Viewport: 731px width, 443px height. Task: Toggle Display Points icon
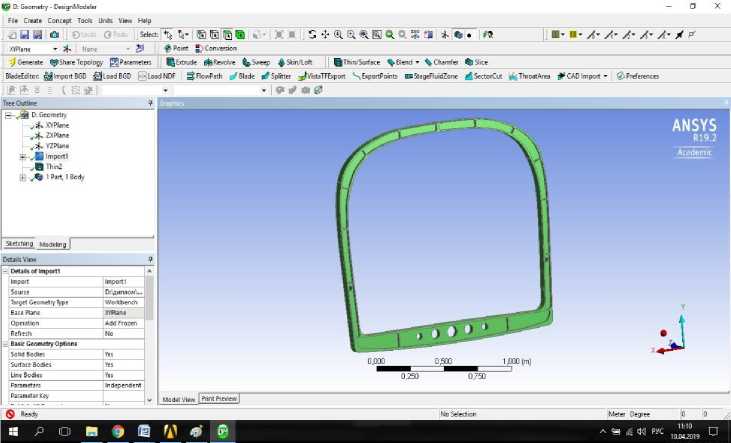coord(469,35)
